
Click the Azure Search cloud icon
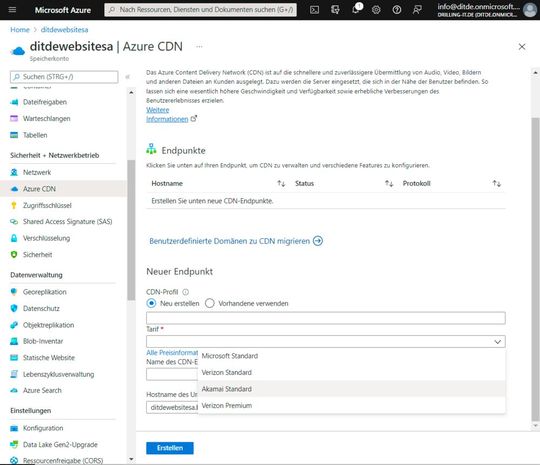[x=14, y=391]
